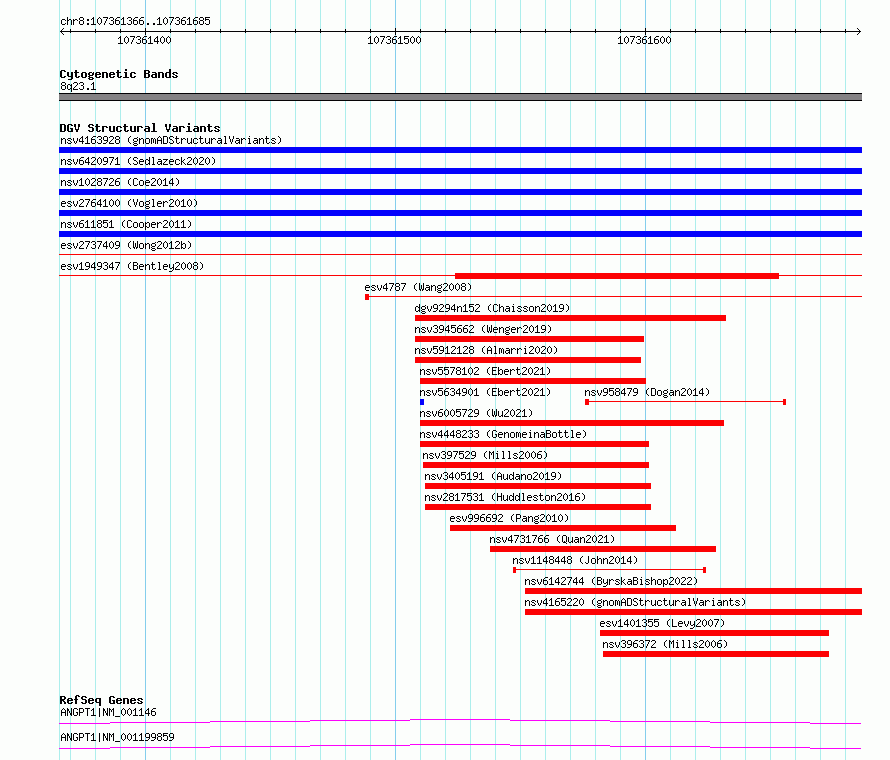This screenshot has height=760, width=890.
Task: Open the esv2737409 (Wong2012b) variant label
Action: (126, 245)
